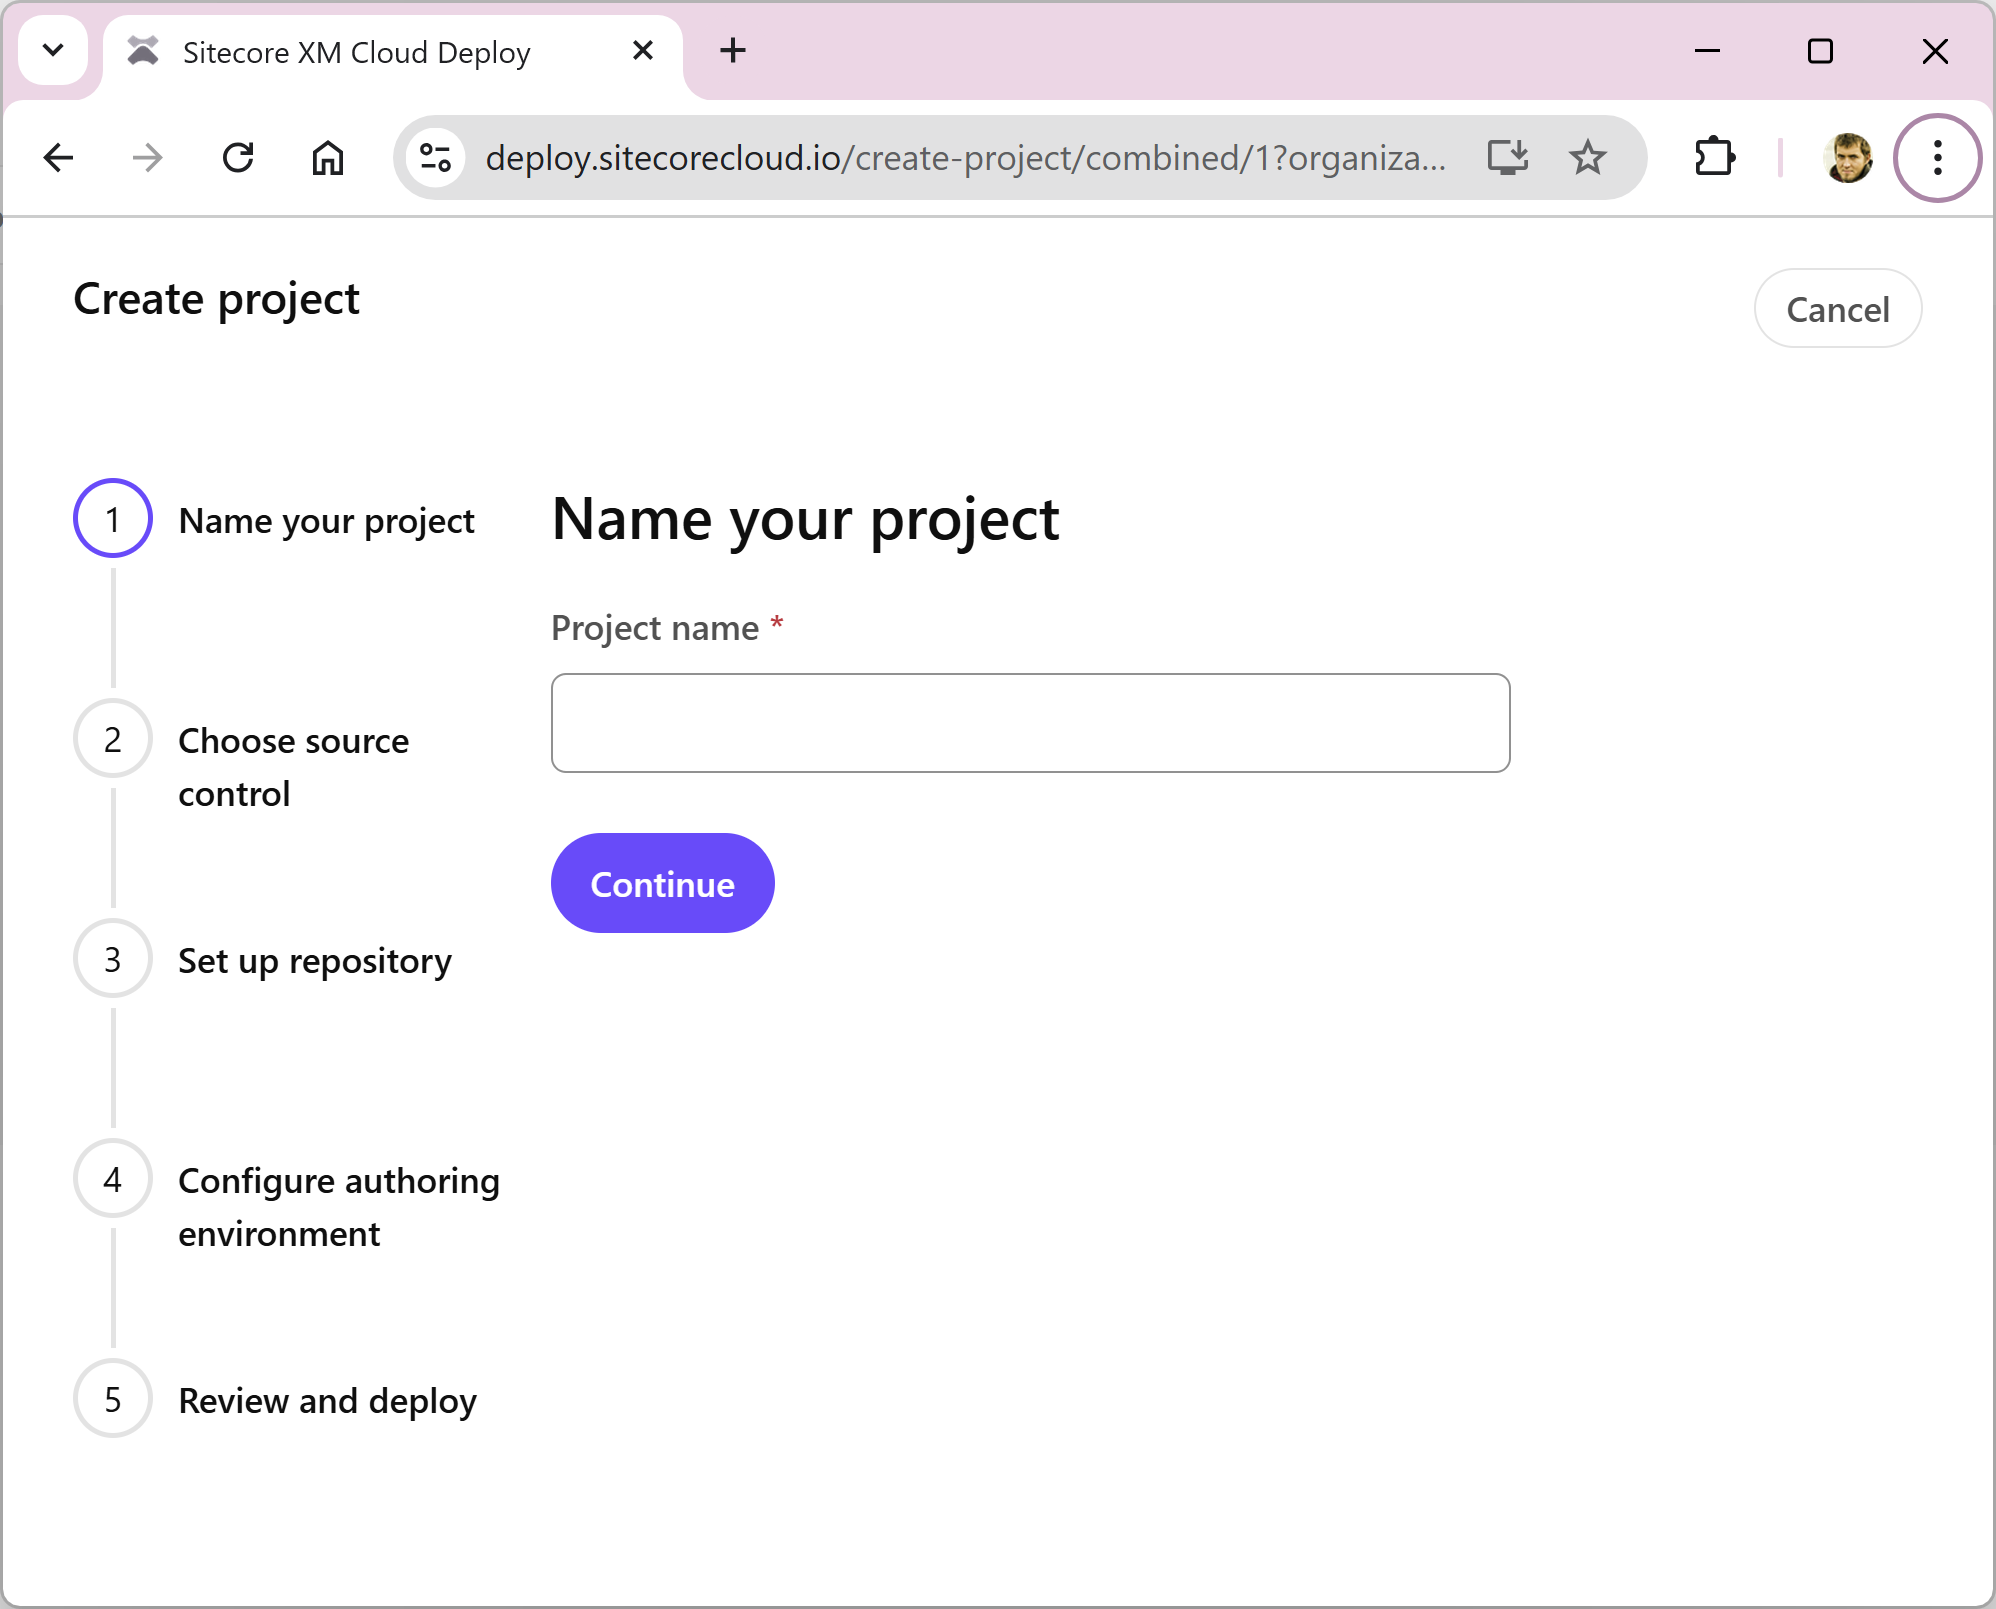The width and height of the screenshot is (1996, 1609).
Task: Click the browser back arrow
Action: [x=59, y=158]
